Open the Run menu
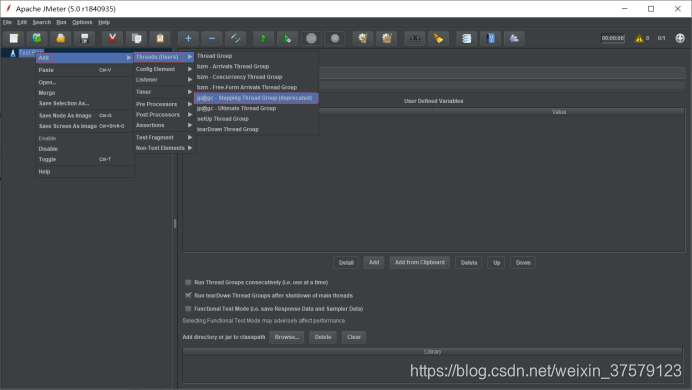Screen dimensions: 692x390 pos(61,22)
